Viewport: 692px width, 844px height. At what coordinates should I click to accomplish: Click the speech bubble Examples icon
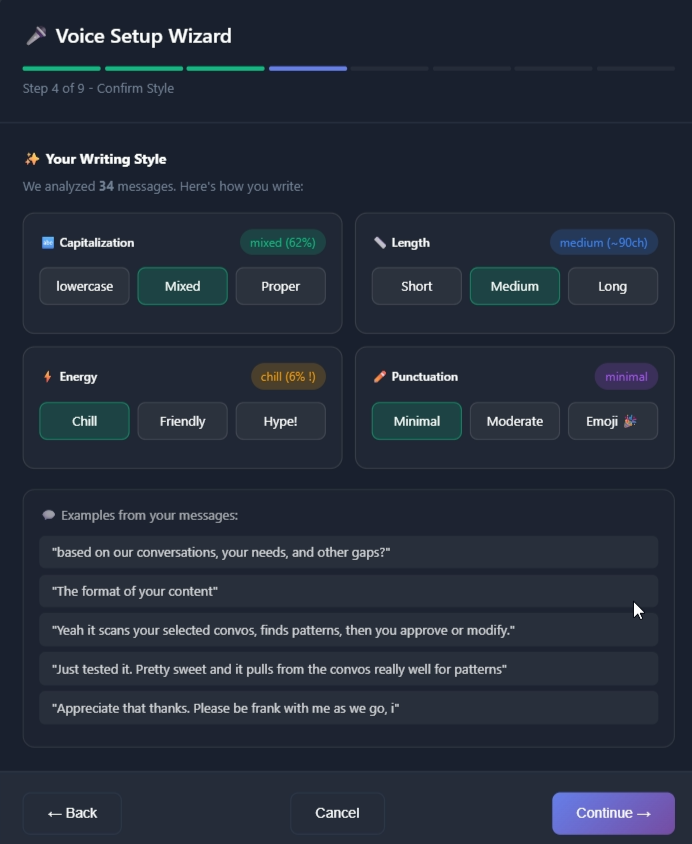(x=49, y=516)
